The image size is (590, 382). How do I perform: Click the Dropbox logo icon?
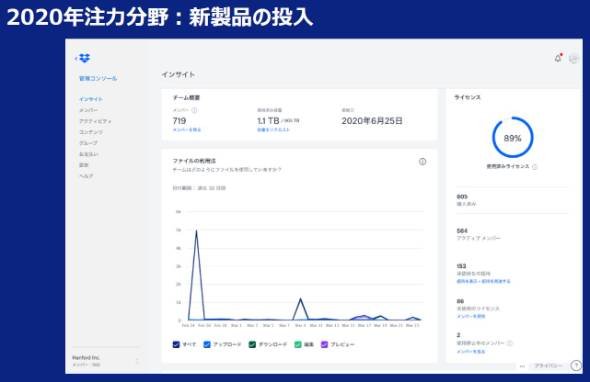(x=85, y=58)
